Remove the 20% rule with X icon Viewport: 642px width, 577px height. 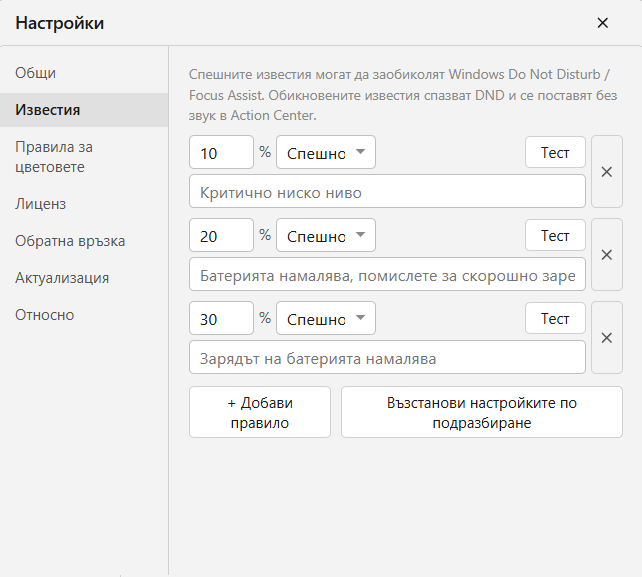click(607, 255)
